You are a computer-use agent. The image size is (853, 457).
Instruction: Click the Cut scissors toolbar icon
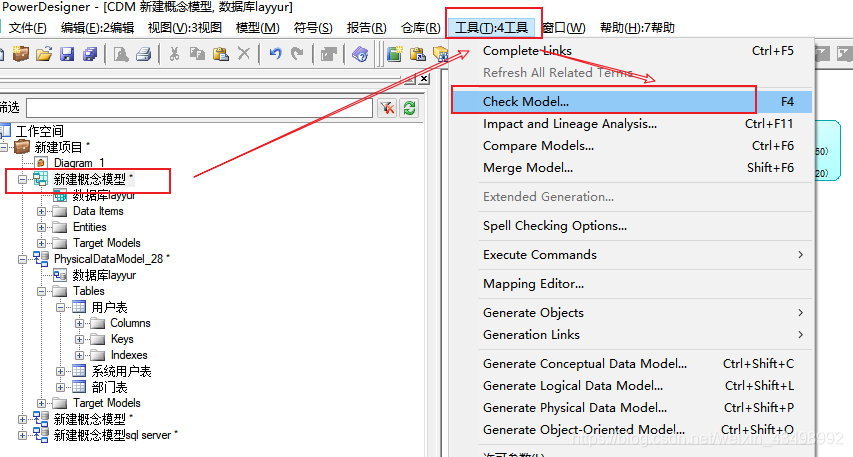point(174,54)
